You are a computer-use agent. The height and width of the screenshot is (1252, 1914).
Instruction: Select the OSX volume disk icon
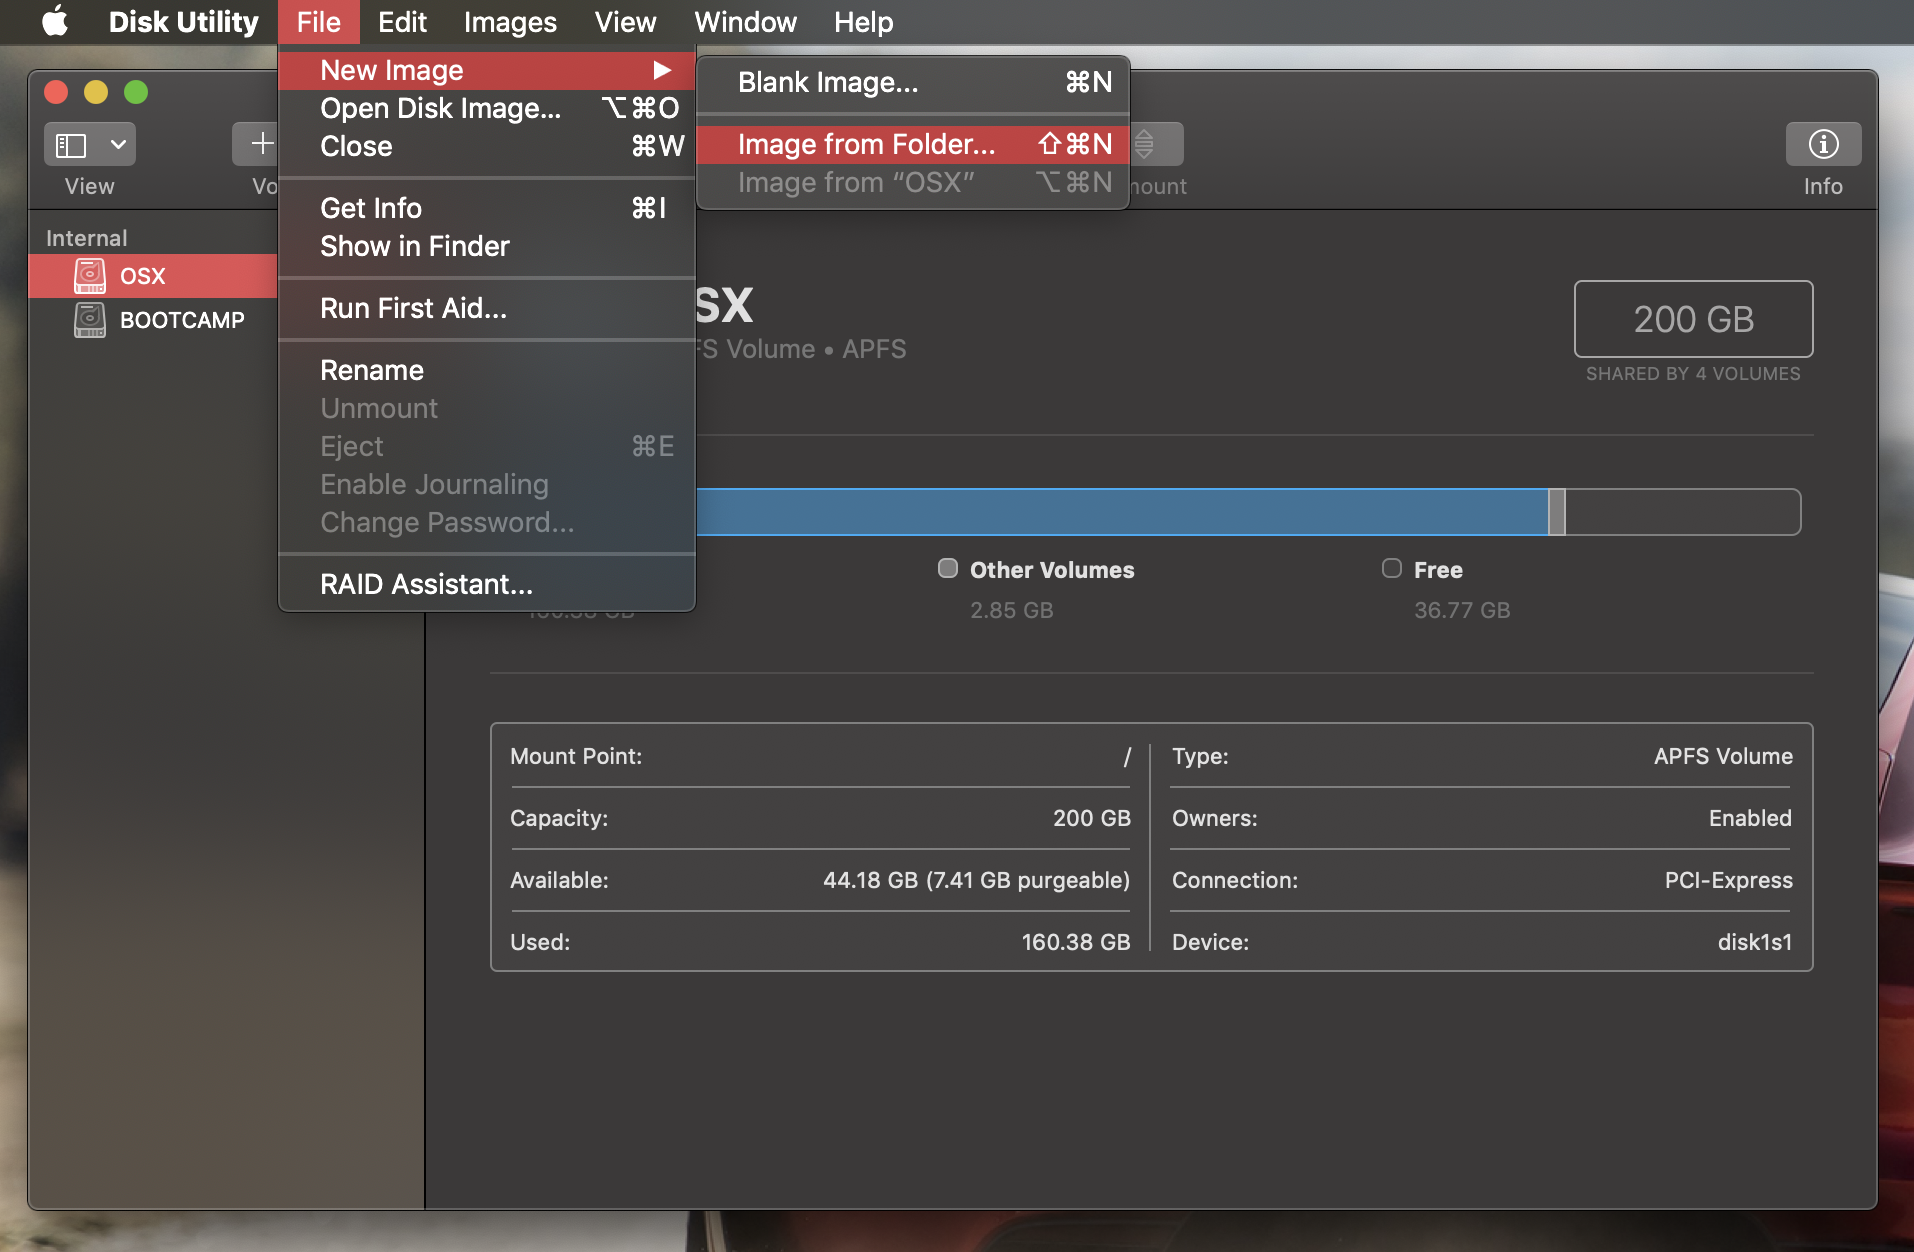90,276
